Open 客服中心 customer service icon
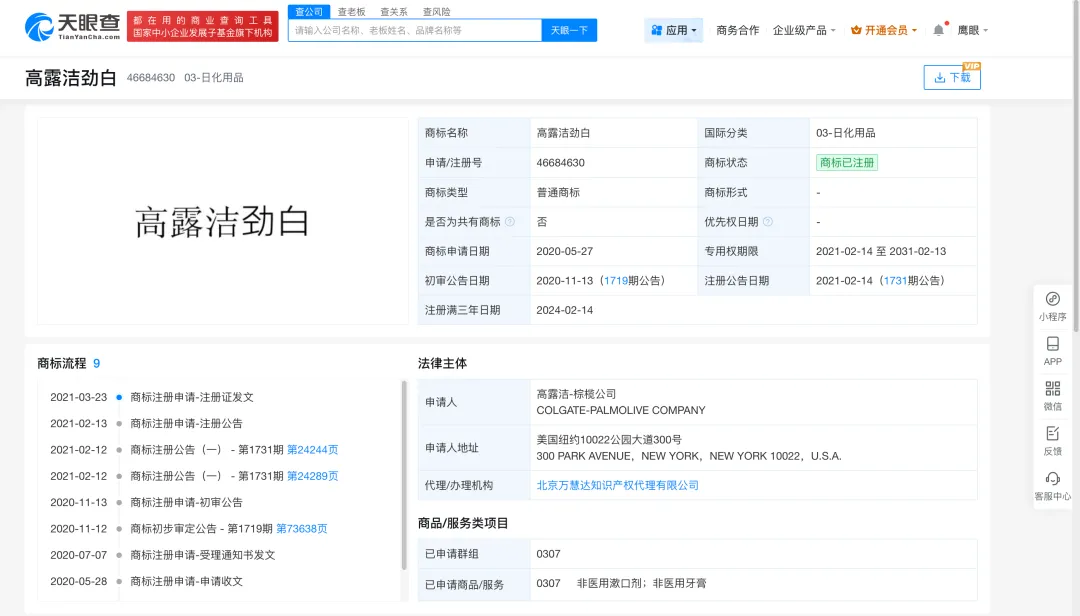 pos(1052,479)
